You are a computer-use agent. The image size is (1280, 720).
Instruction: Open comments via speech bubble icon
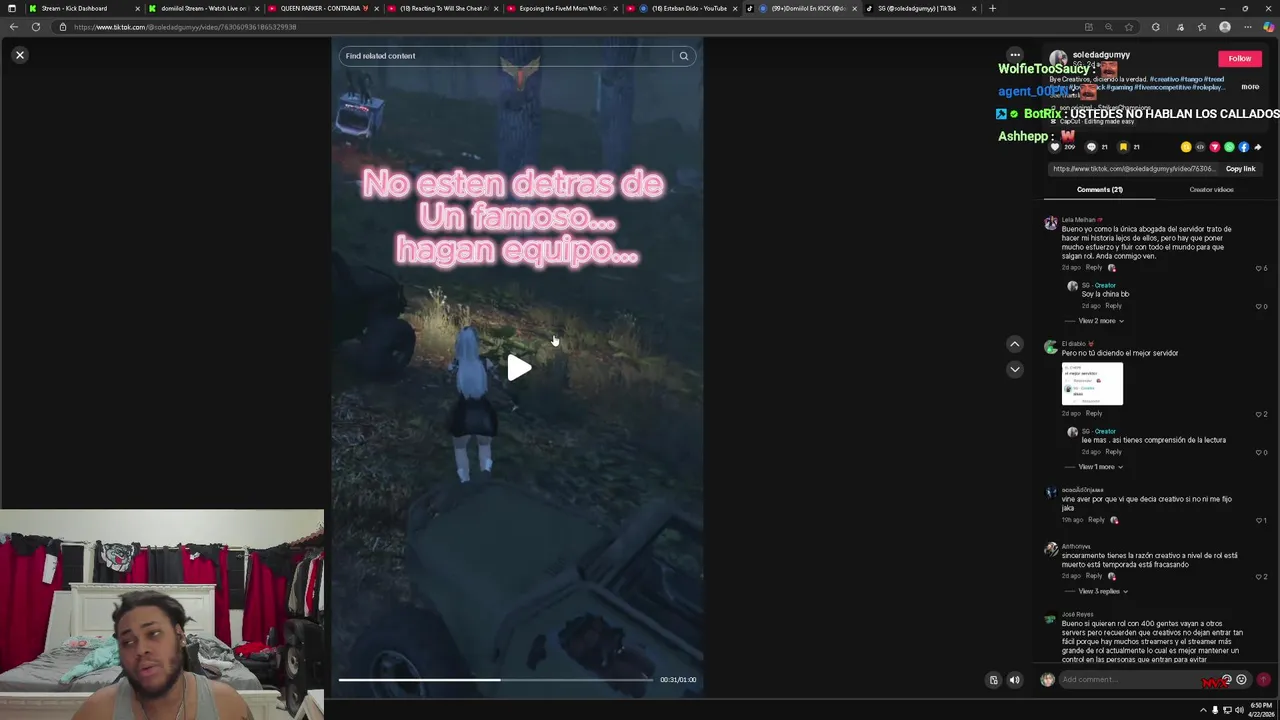(x=1091, y=147)
